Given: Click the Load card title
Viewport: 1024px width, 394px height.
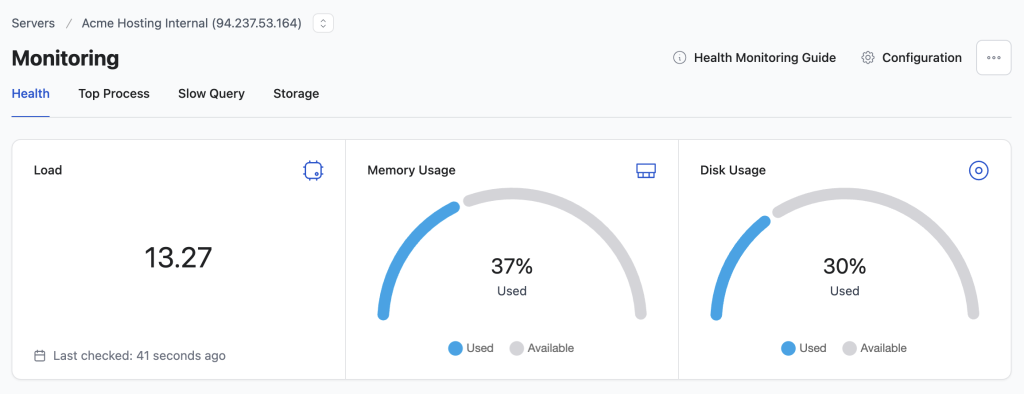Looking at the screenshot, I should pyautogui.click(x=48, y=171).
